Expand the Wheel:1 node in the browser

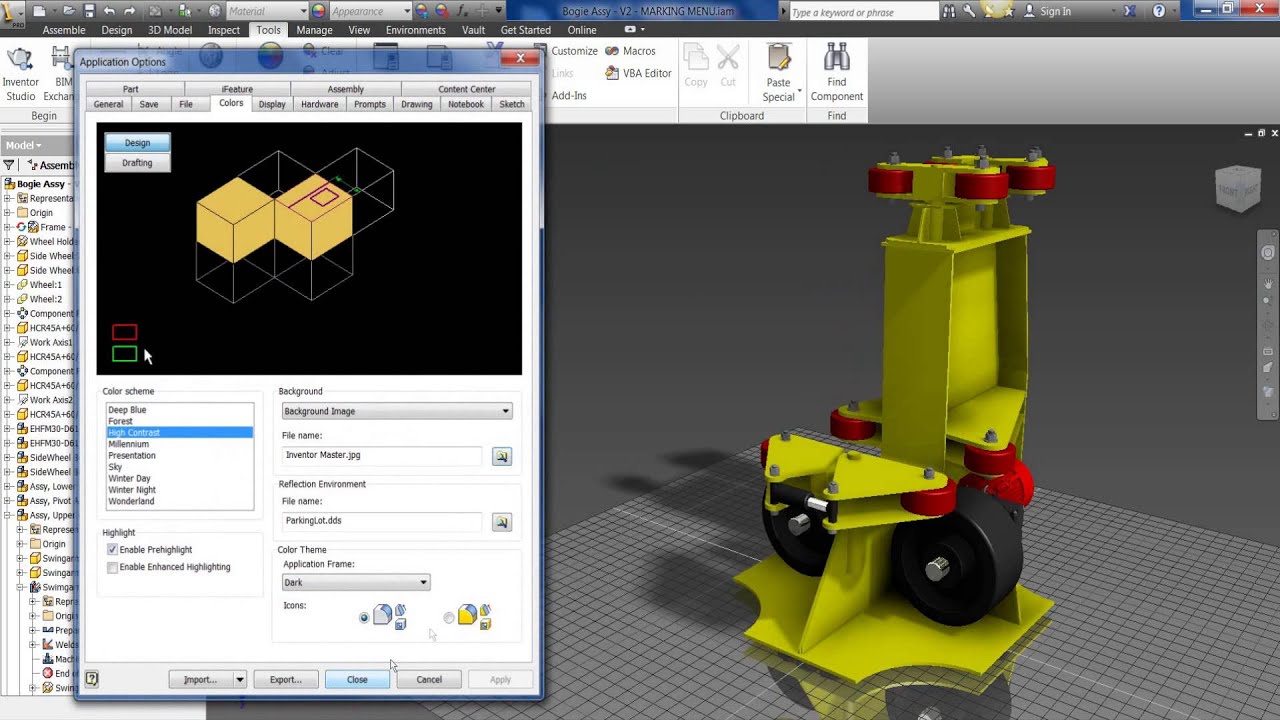pos(7,285)
